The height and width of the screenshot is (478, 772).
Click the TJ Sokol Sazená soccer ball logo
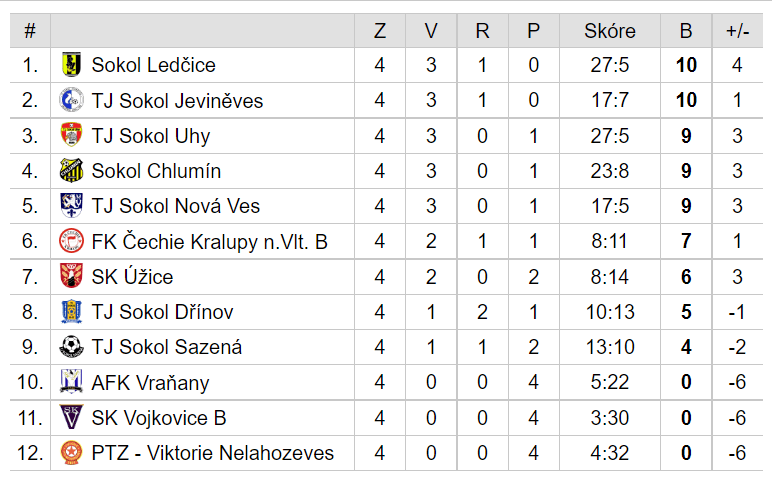coord(71,347)
